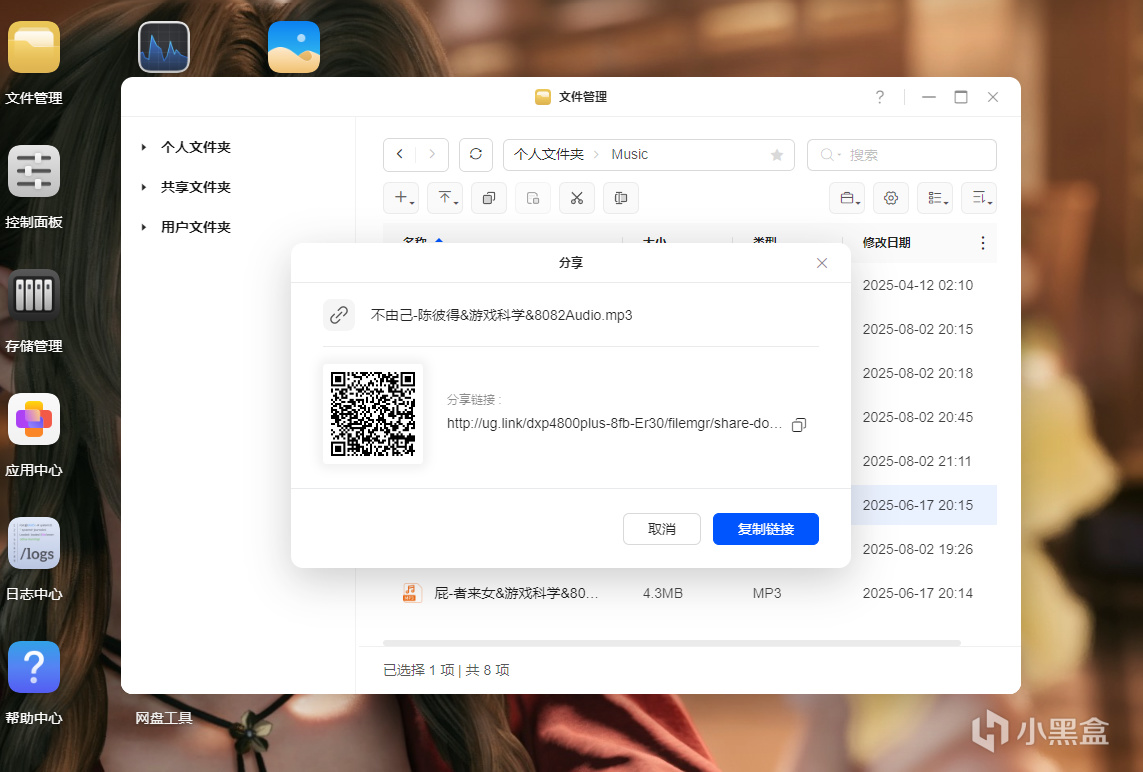Click the scissors cut icon
Screen dimensions: 1143x772
coord(577,198)
